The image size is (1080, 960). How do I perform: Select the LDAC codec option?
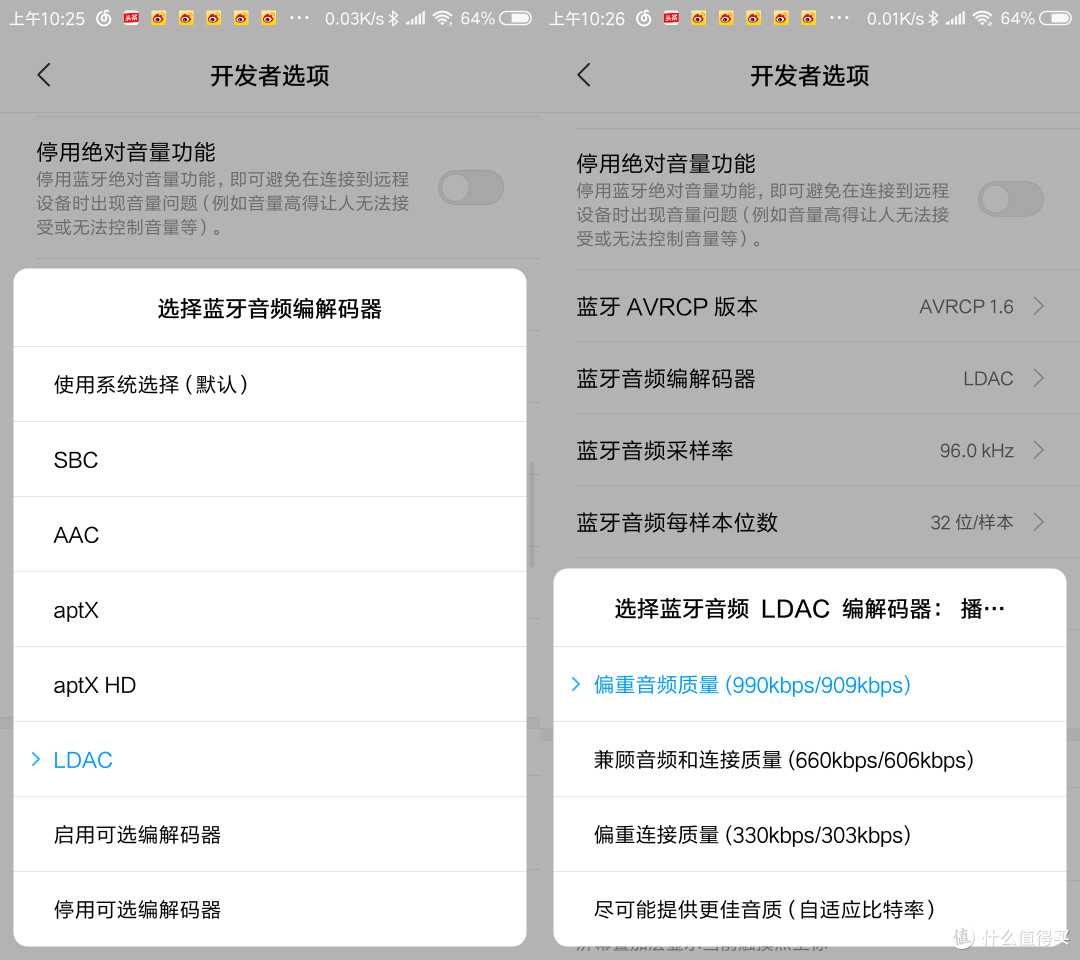[270, 760]
